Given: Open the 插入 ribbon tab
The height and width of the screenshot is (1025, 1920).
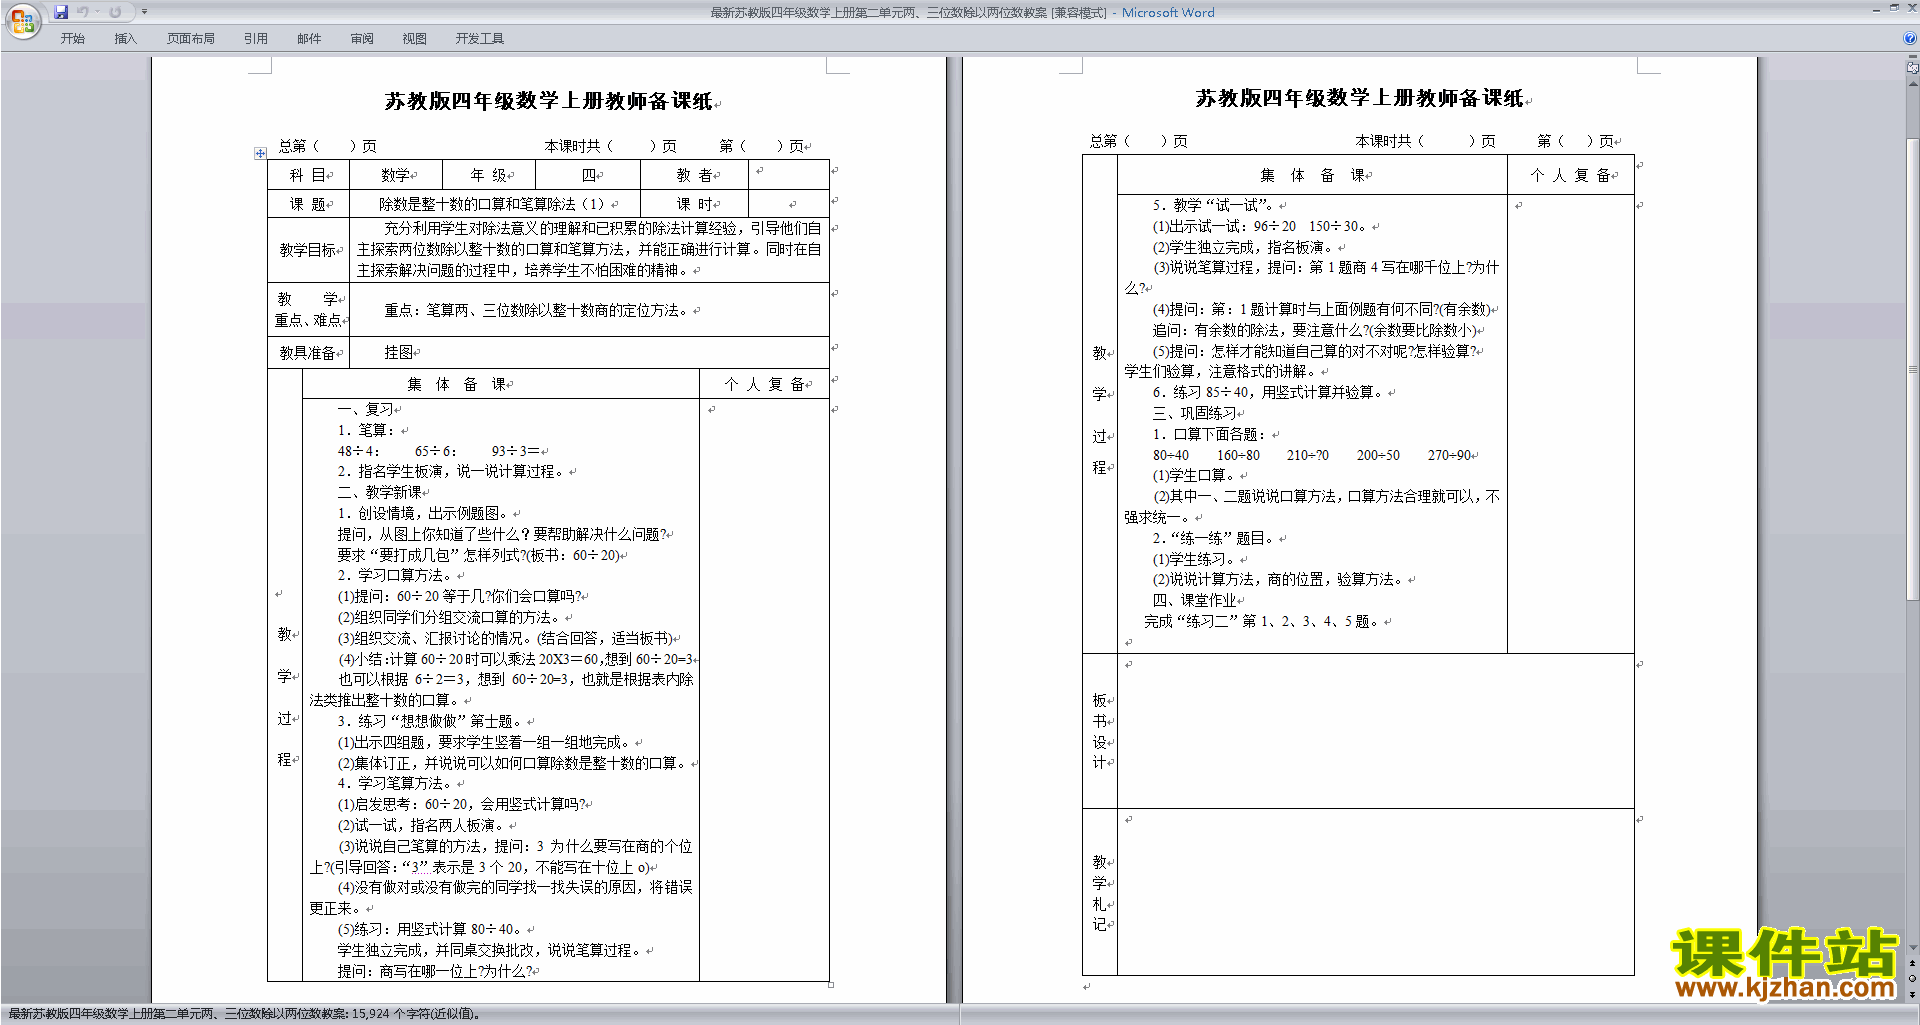Looking at the screenshot, I should click(x=125, y=38).
